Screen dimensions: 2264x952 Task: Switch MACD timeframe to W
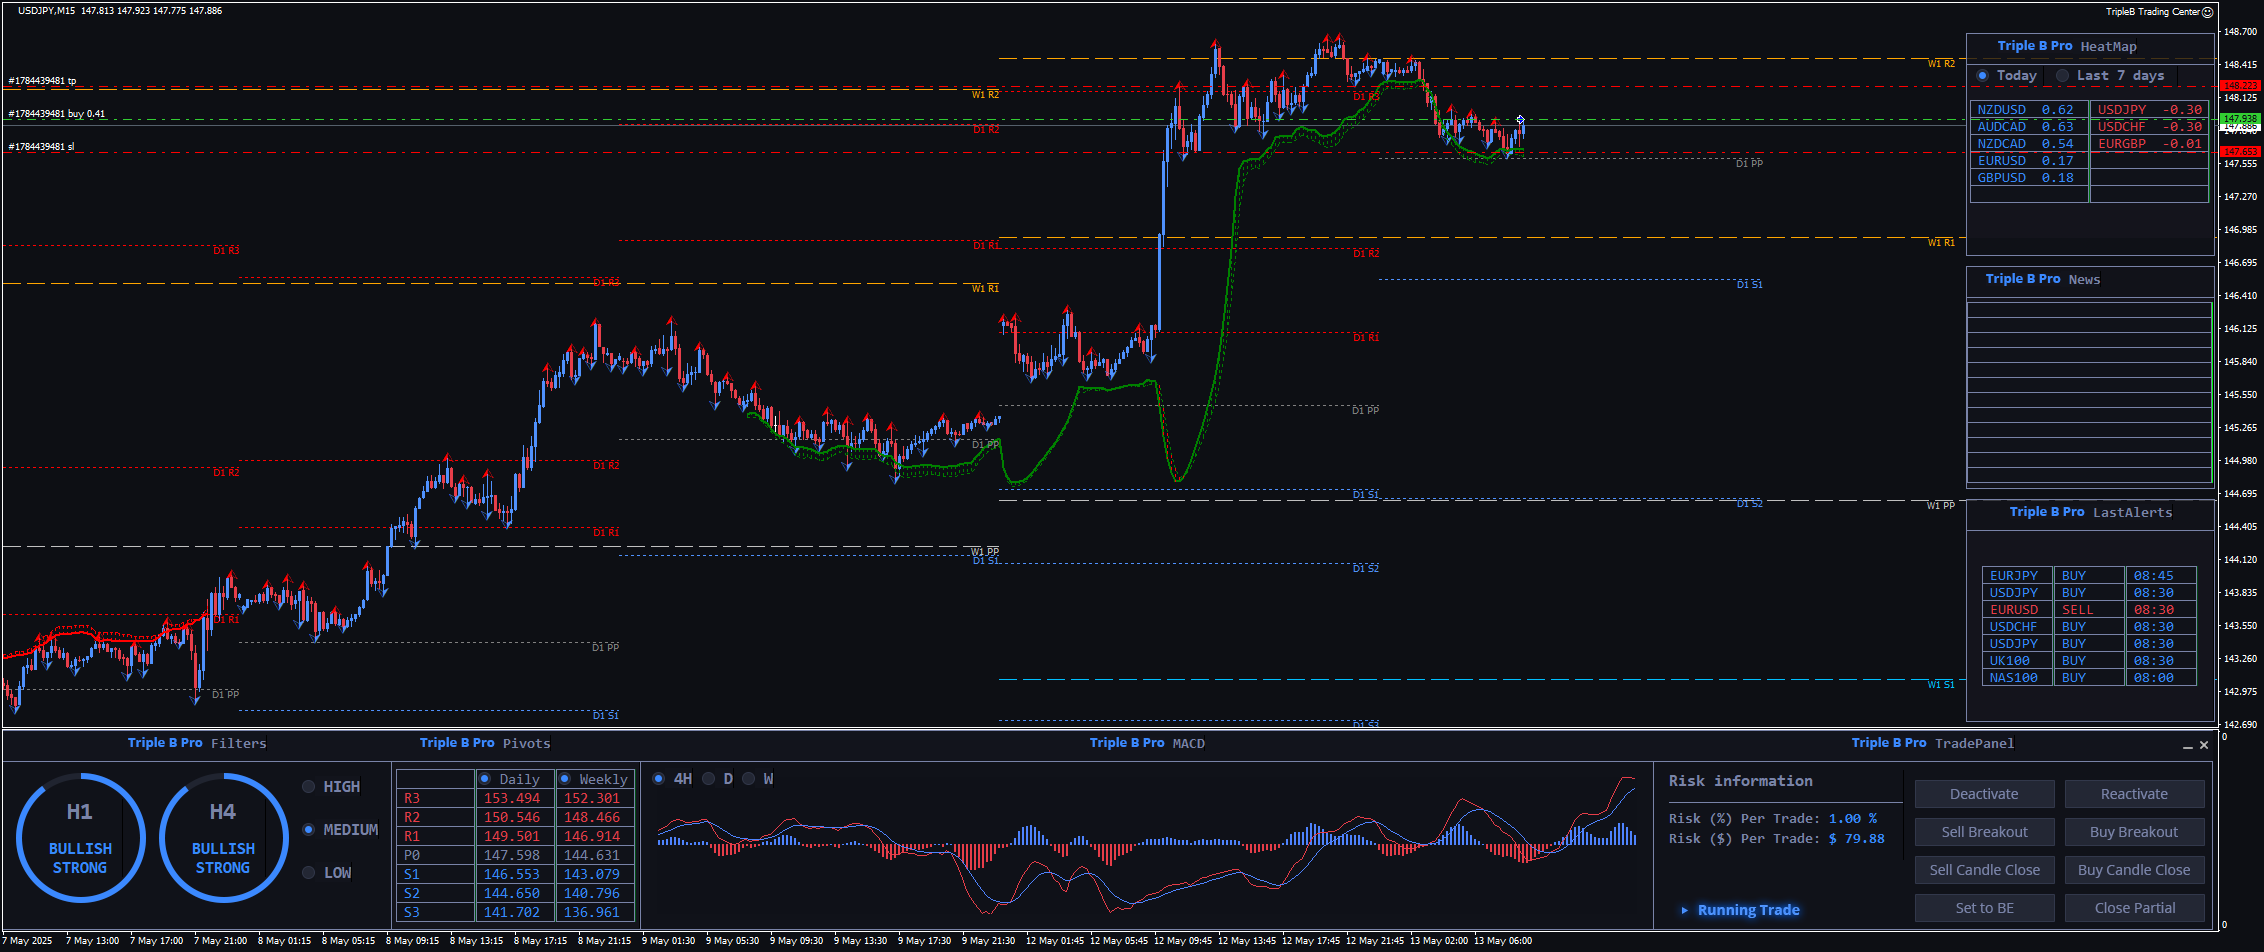(749, 779)
